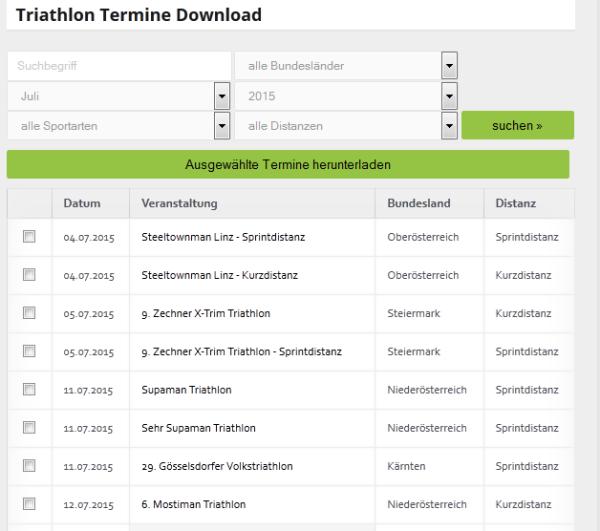The width and height of the screenshot is (600, 531).
Task: Check the 9. Zechner X-Trim Triathlon - Sprintdistanz row
Action: point(29,351)
